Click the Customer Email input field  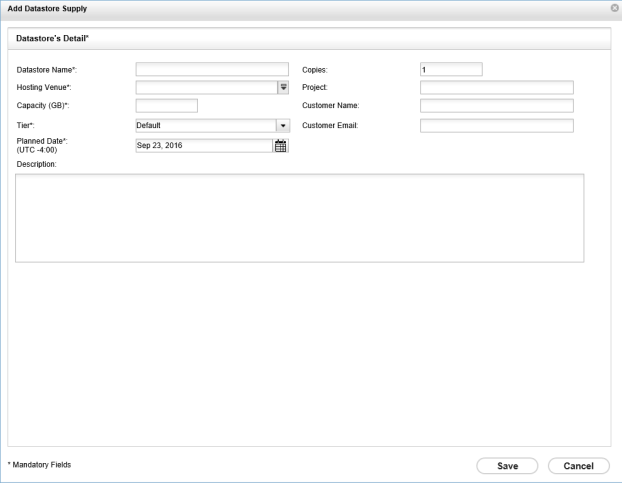pos(496,126)
